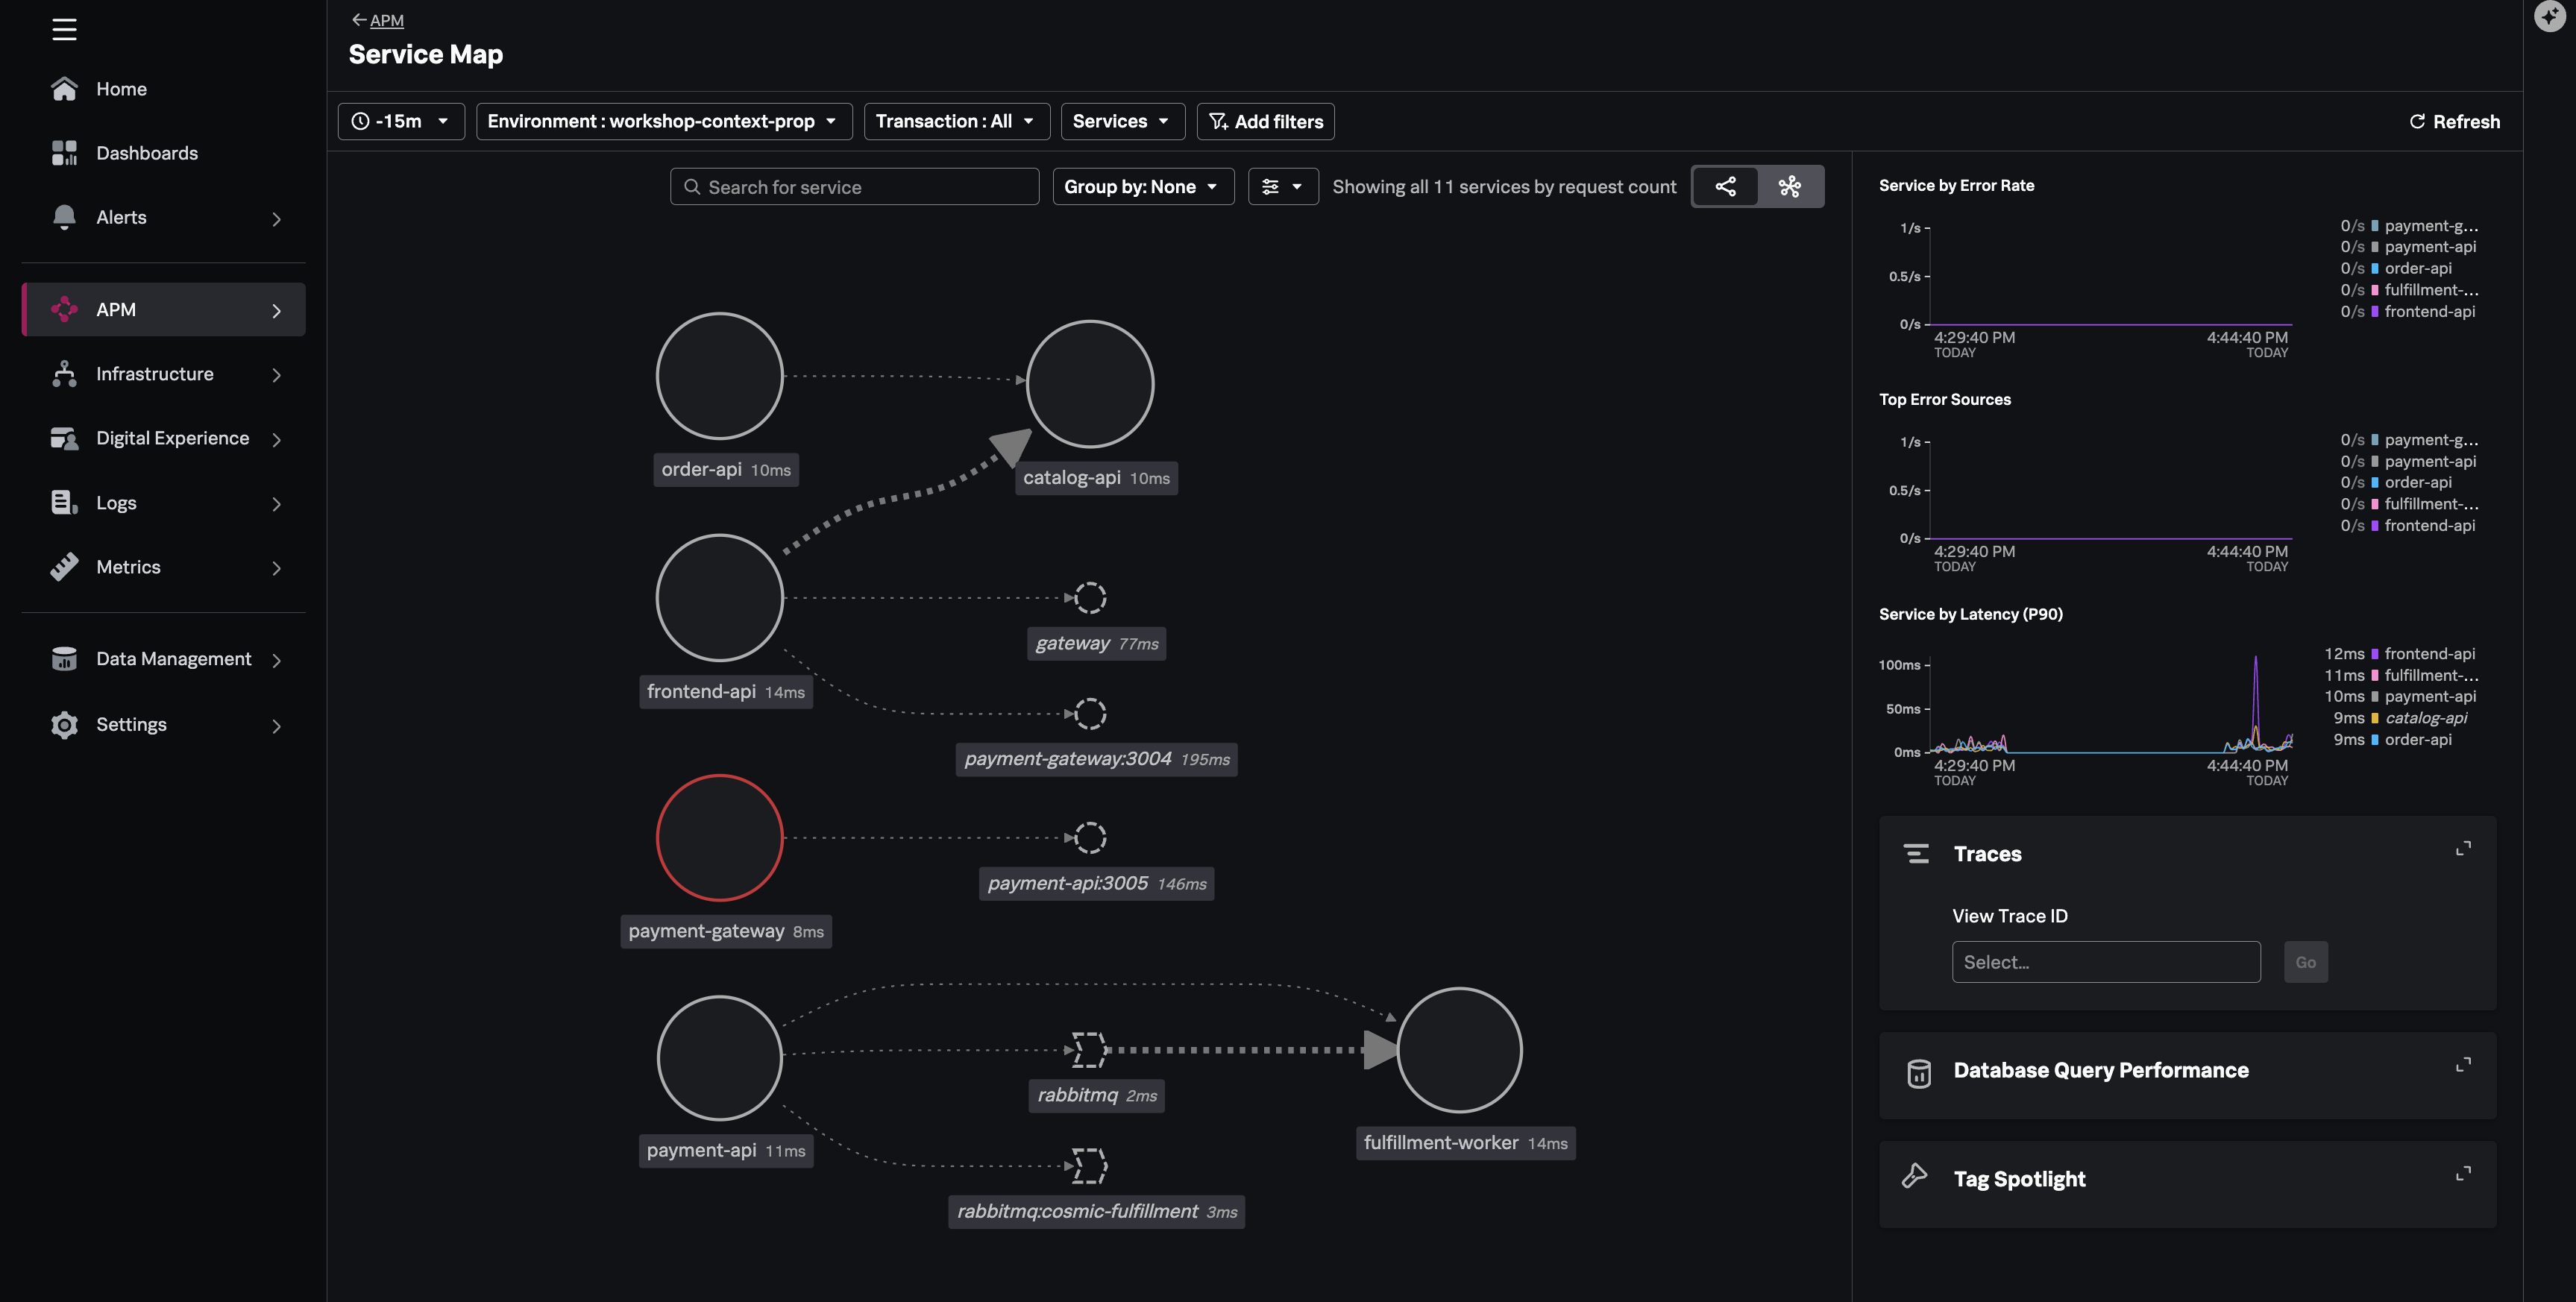Click the Database Query Performance icon

tap(1918, 1073)
